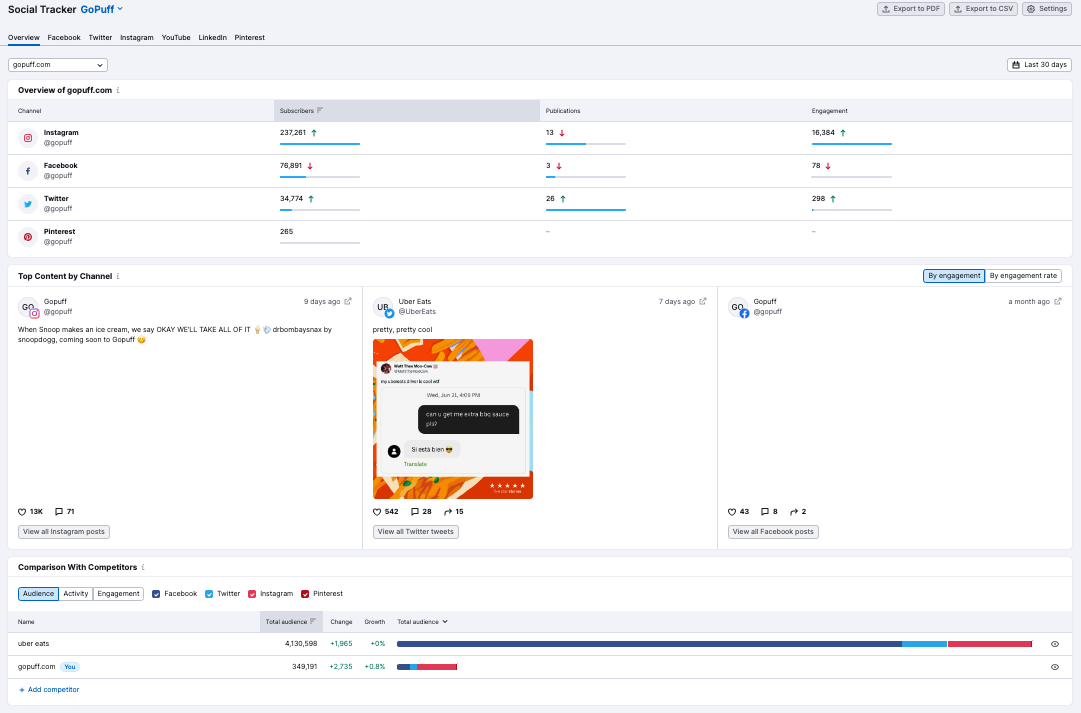Click Export to PDF button
This screenshot has width=1081, height=713.
point(911,9)
